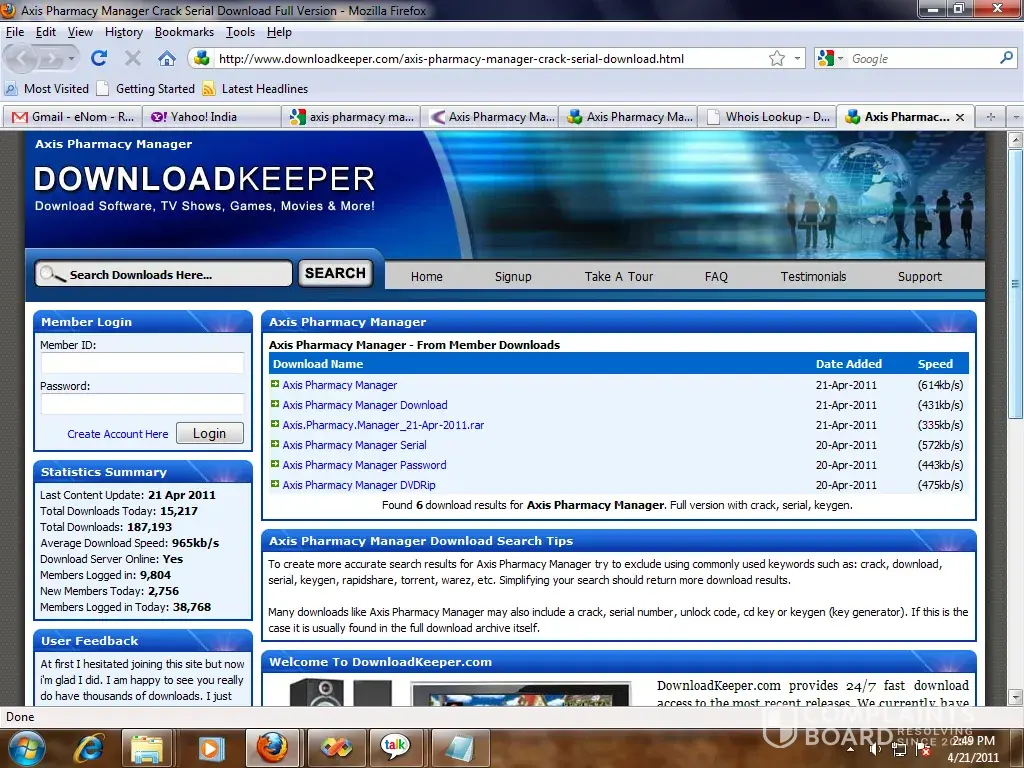The height and width of the screenshot is (768, 1024).
Task: Launch Google Talk from the taskbar
Action: pos(395,747)
